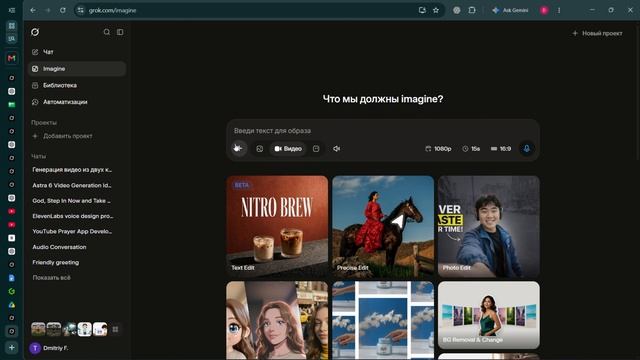The image size is (640, 360).
Task: Open the 1080p resolution dropdown
Action: (x=438, y=149)
